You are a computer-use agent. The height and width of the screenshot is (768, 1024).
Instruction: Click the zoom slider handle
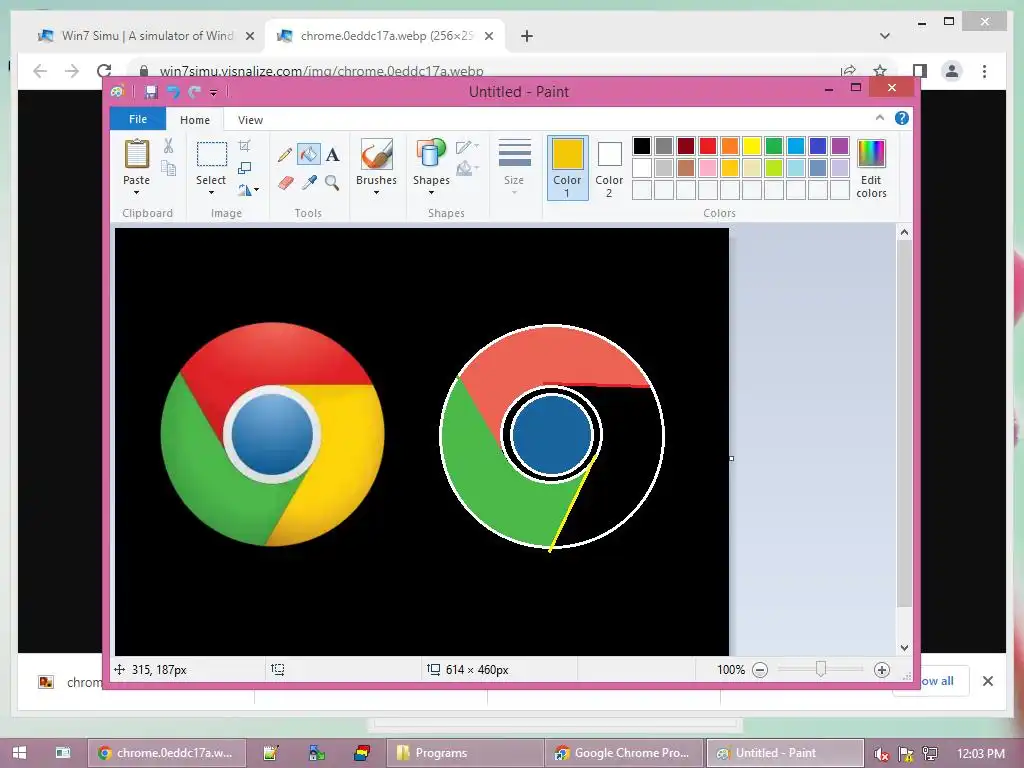[821, 669]
